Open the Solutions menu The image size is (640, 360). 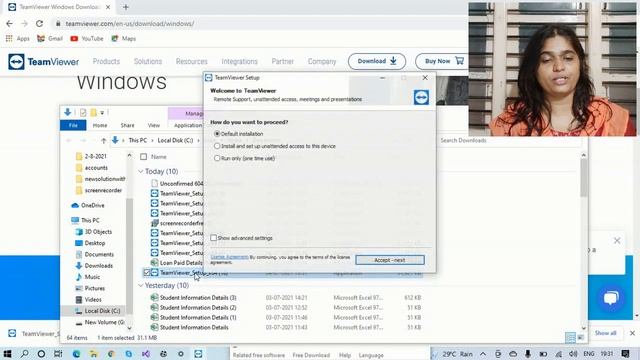pos(148,61)
